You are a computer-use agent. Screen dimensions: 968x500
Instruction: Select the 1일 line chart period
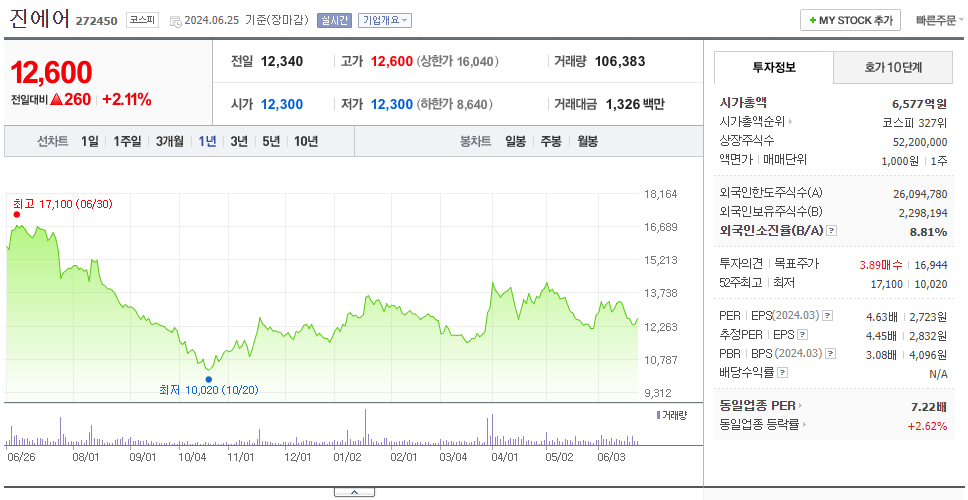pyautogui.click(x=90, y=141)
